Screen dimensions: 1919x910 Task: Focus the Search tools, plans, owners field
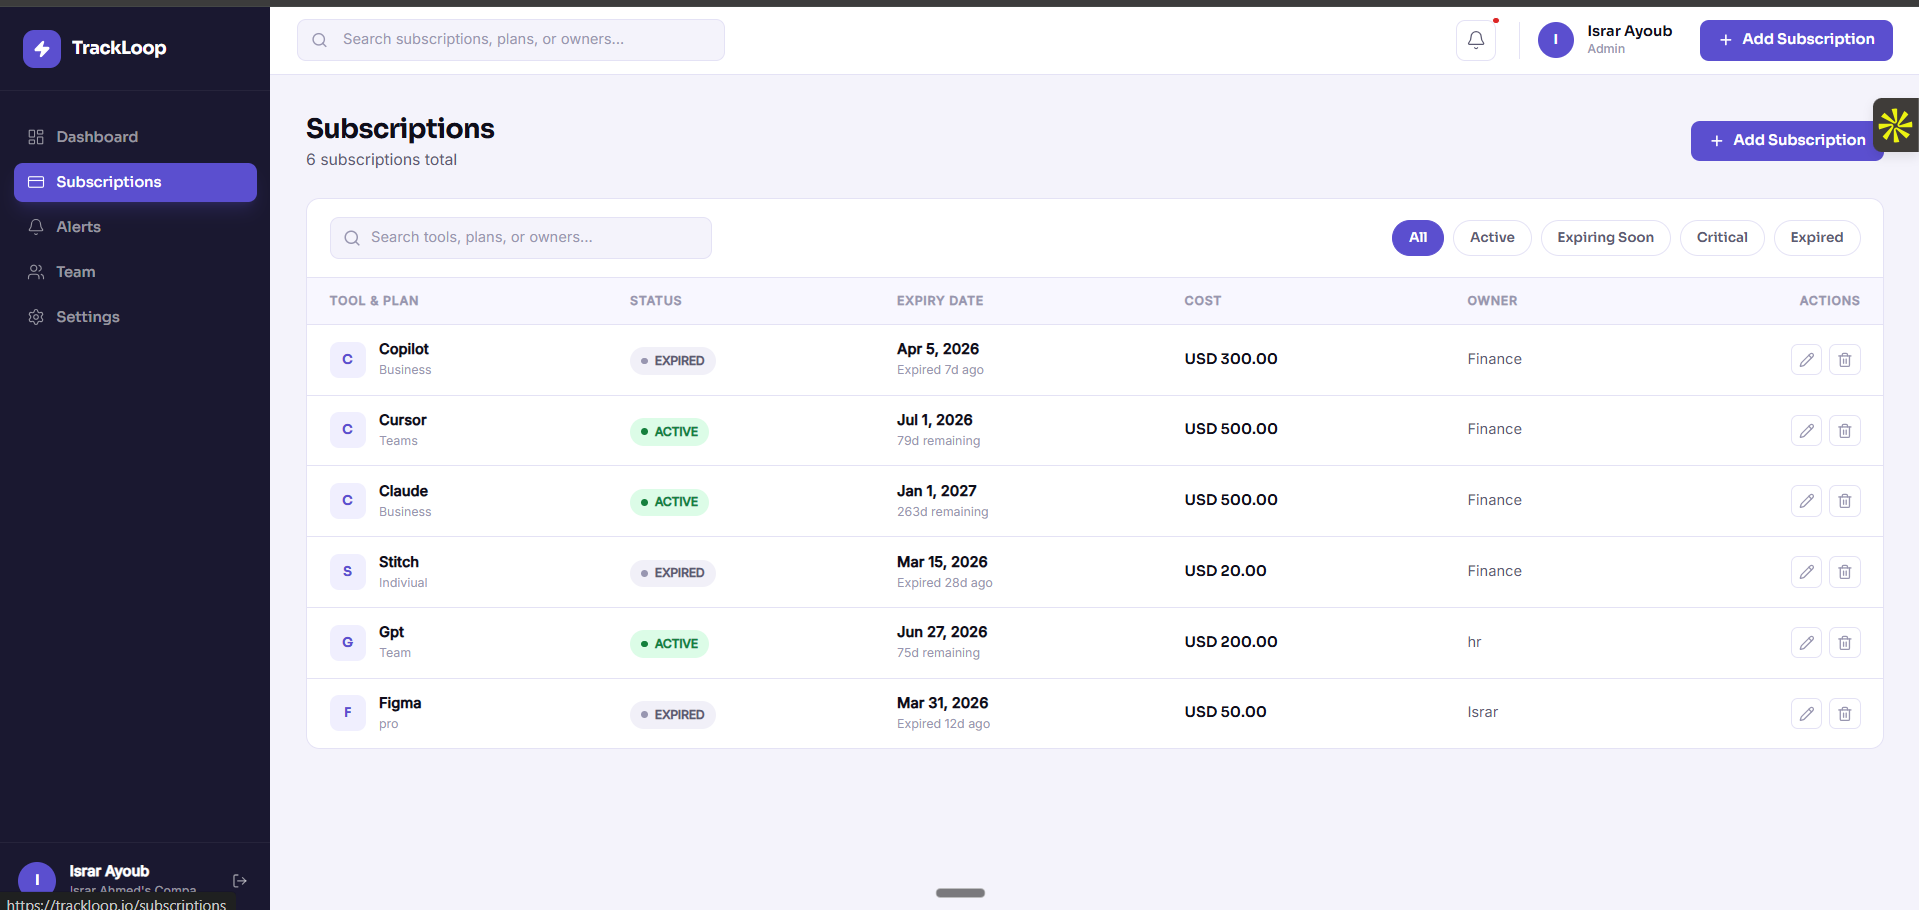pyautogui.click(x=521, y=238)
